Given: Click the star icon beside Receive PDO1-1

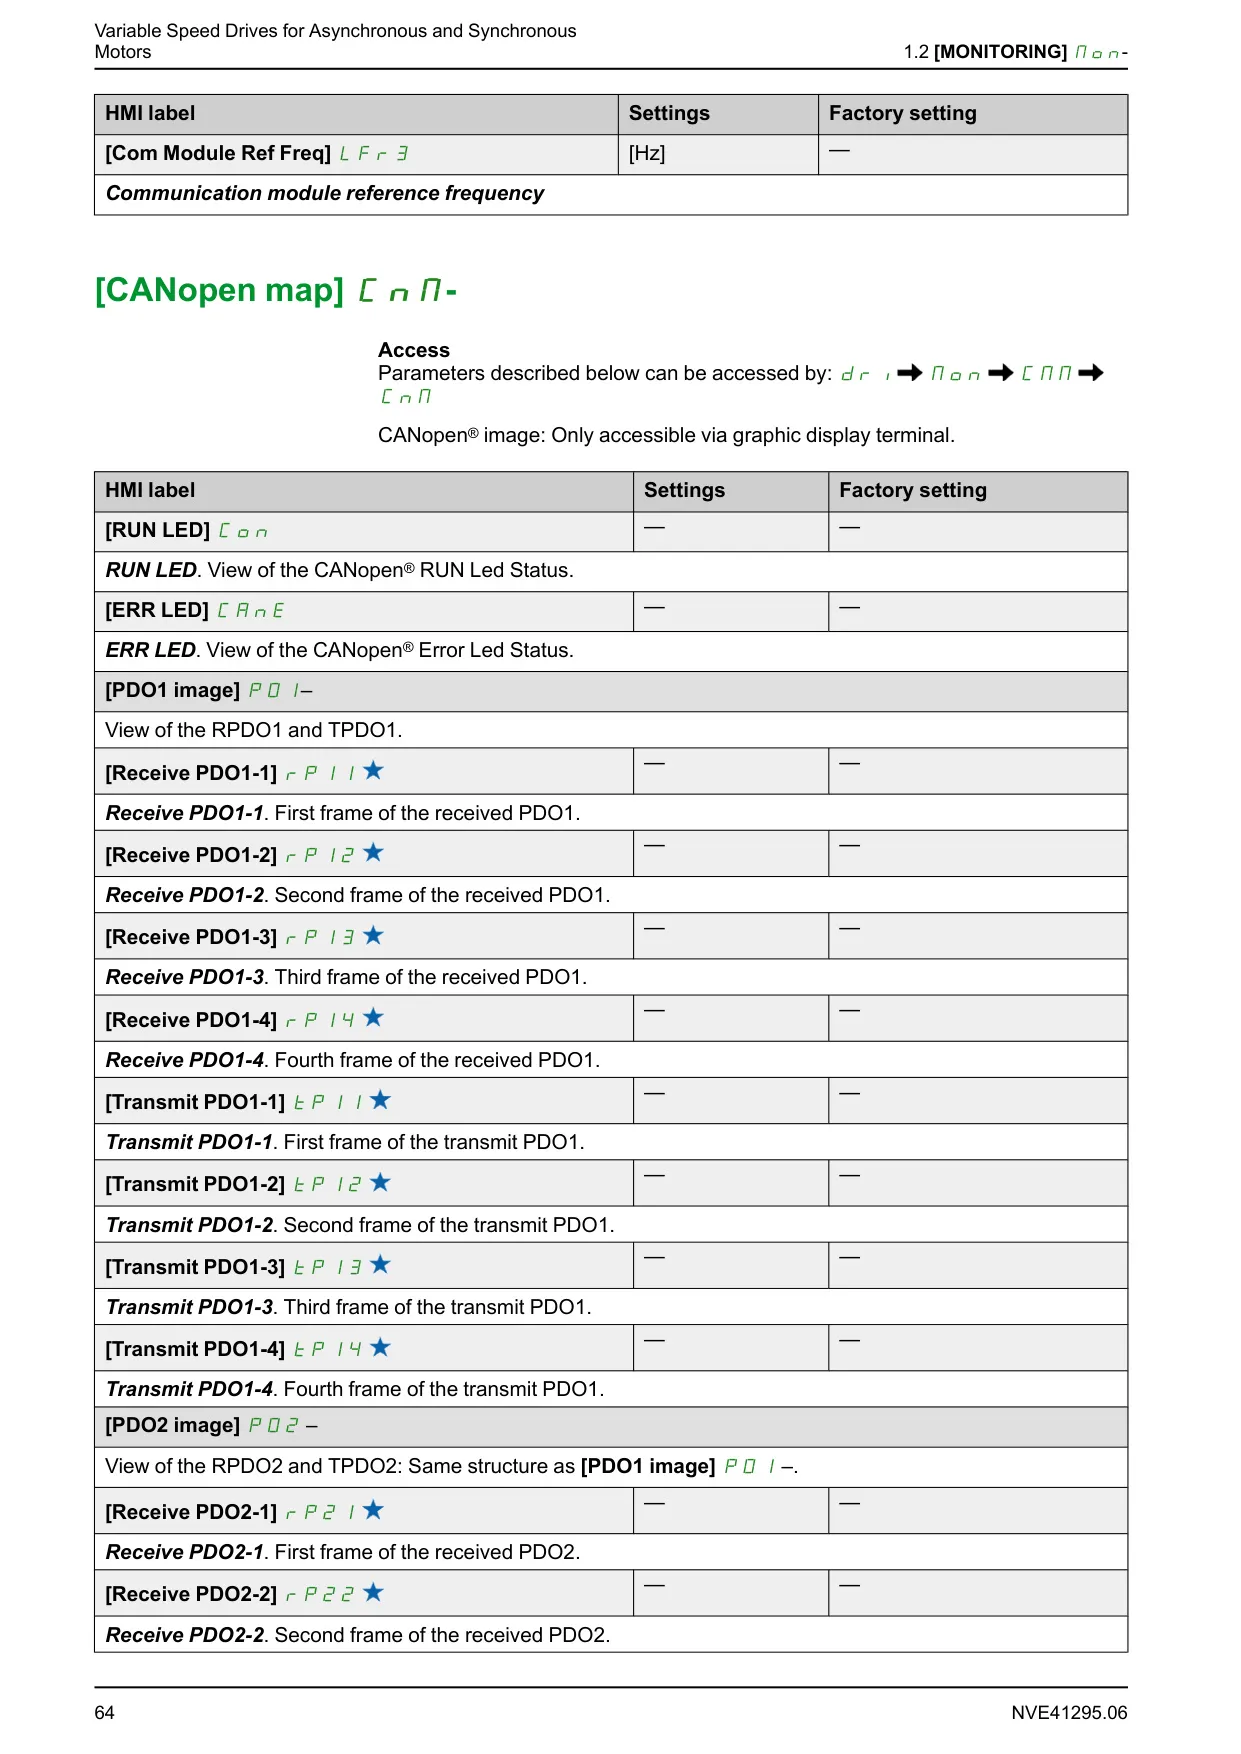Looking at the screenshot, I should (373, 770).
